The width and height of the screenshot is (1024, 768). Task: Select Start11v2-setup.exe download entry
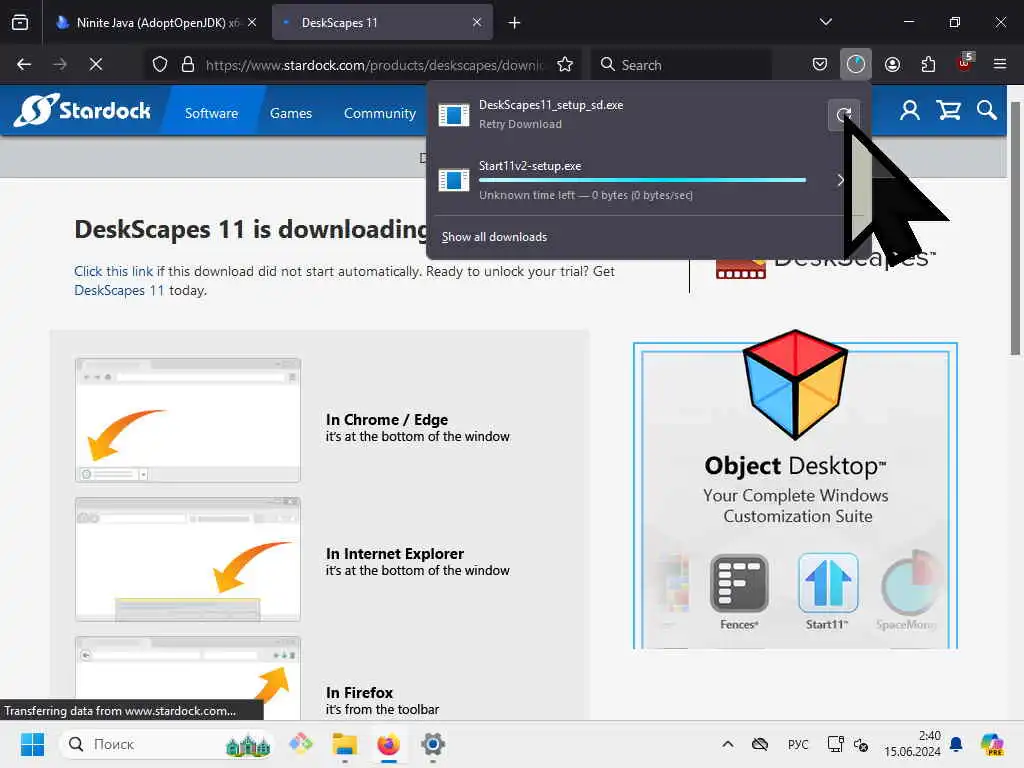tap(627, 180)
